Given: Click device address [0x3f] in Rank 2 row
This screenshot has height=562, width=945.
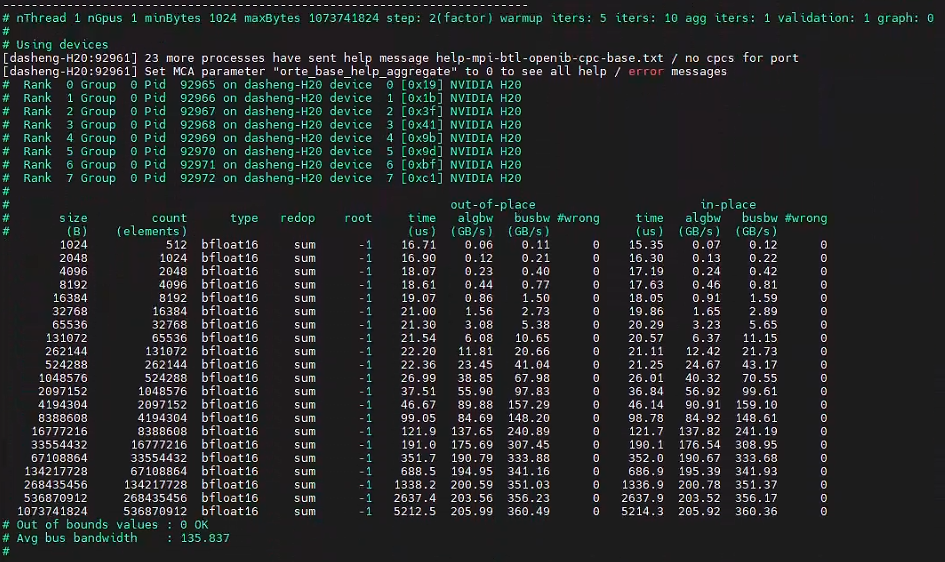Looking at the screenshot, I should pyautogui.click(x=422, y=111).
